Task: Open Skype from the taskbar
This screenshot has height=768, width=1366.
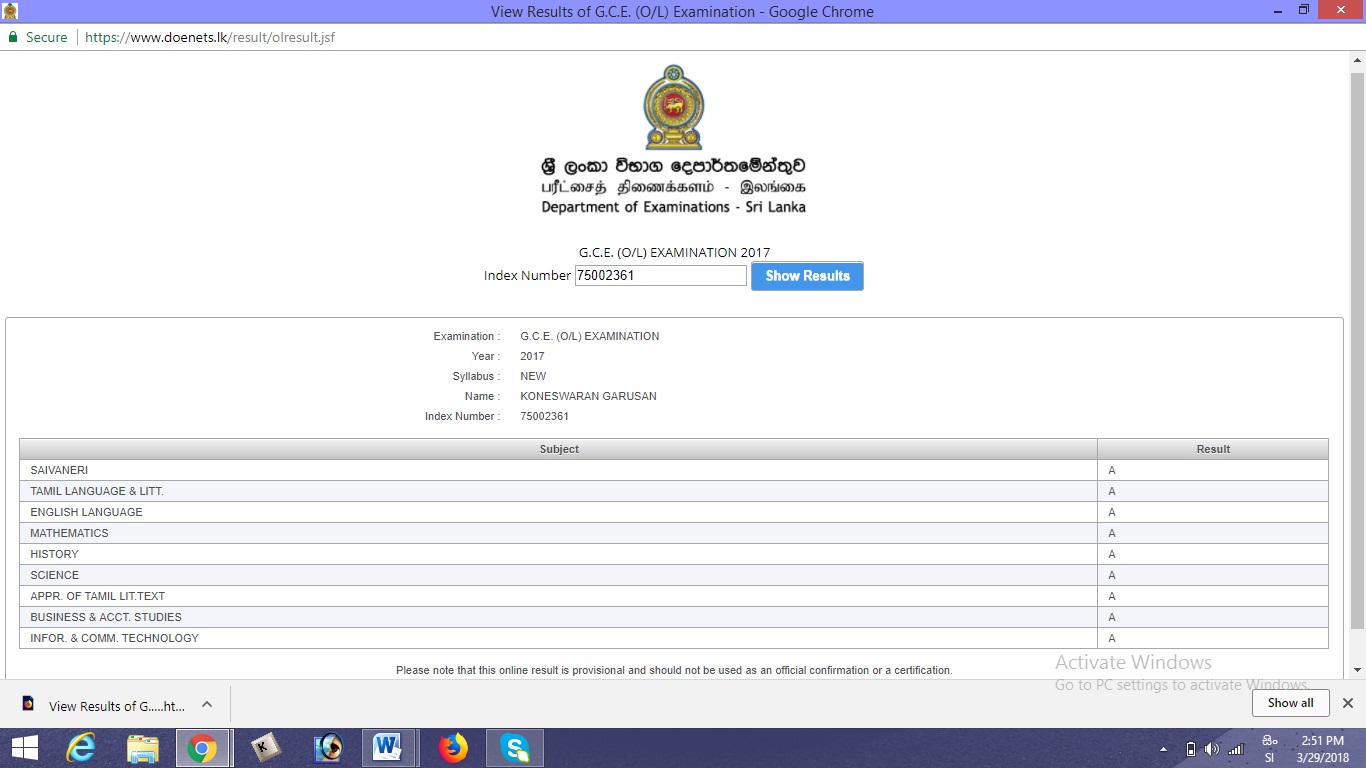Action: click(515, 748)
